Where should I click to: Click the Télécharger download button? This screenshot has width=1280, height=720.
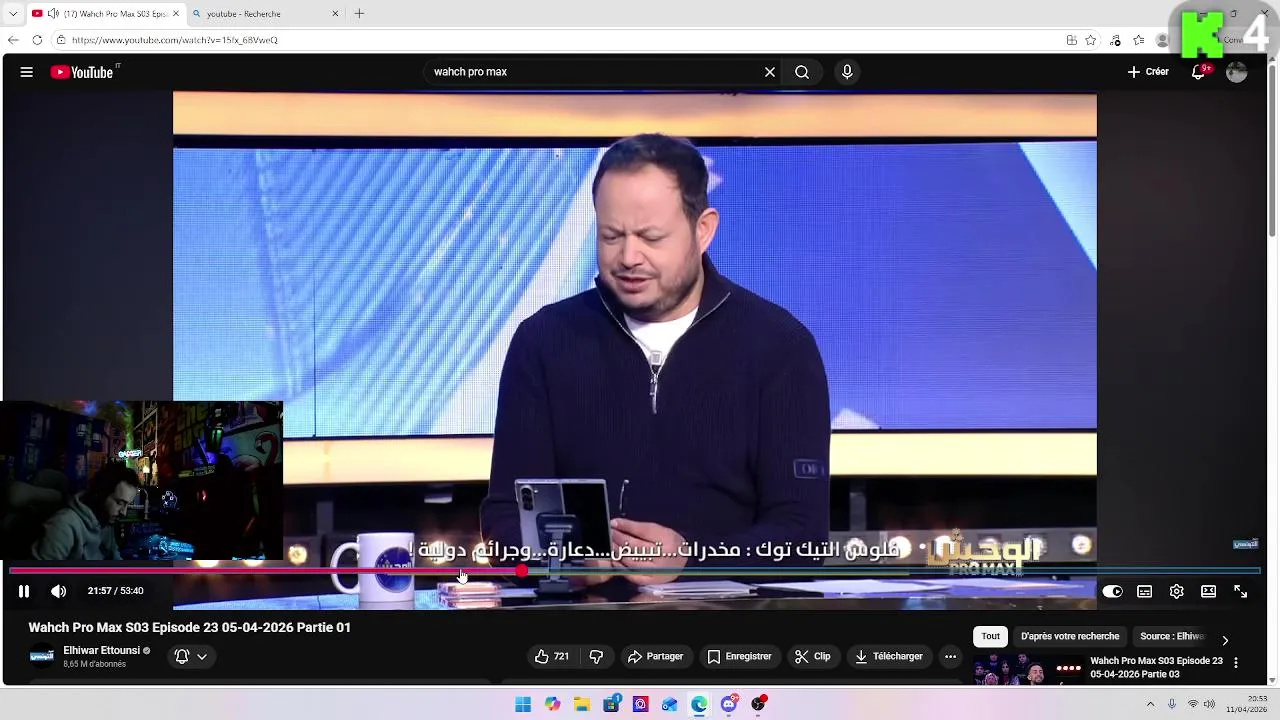point(888,656)
